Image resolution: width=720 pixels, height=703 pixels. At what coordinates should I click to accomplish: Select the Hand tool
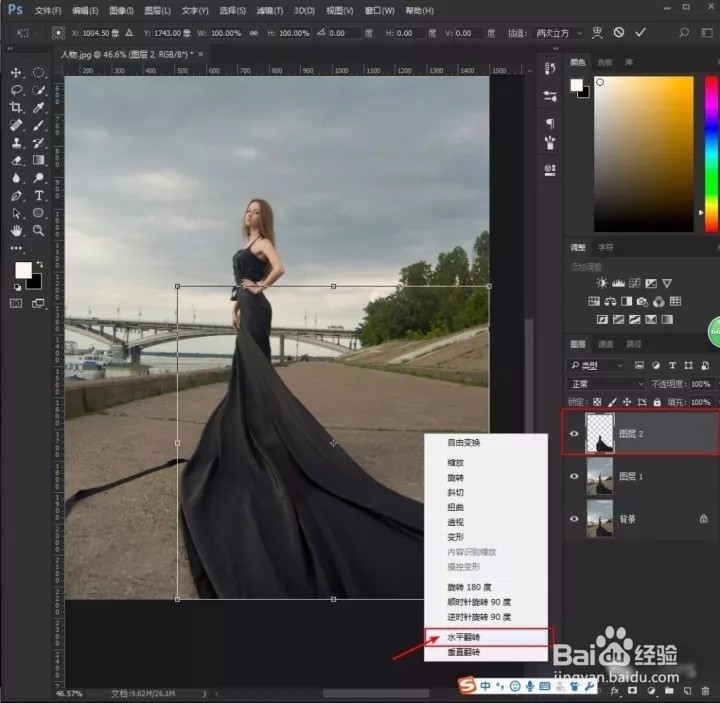pos(16,231)
